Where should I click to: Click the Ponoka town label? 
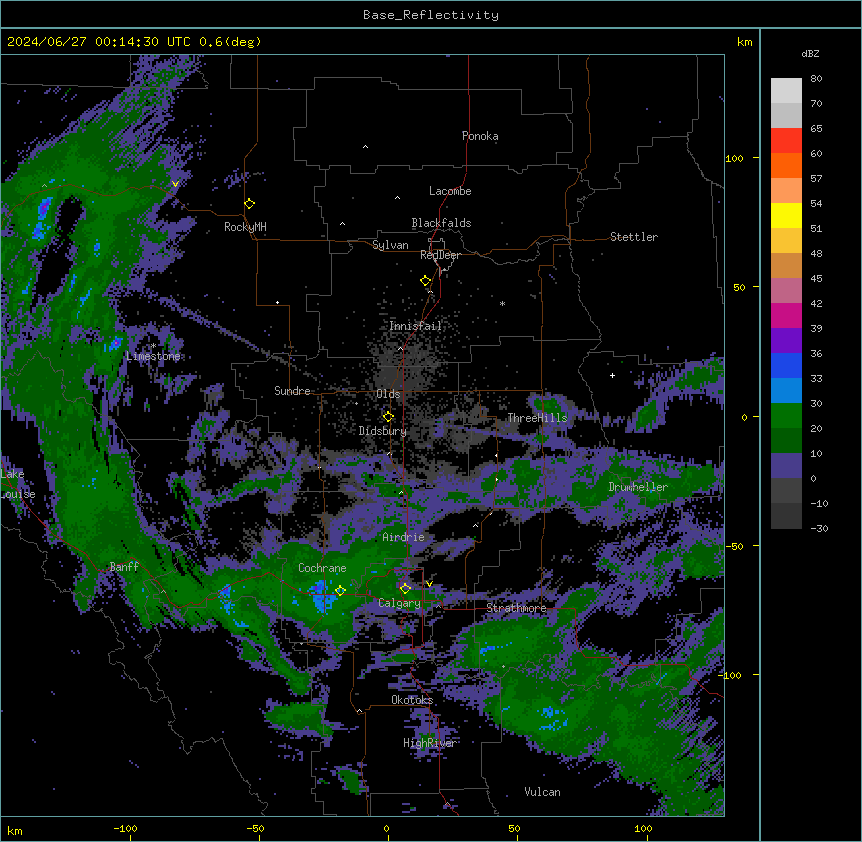pyautogui.click(x=480, y=136)
